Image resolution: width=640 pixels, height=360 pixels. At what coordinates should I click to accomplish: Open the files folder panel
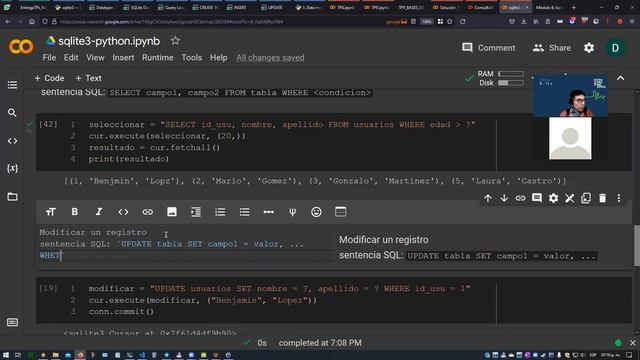(x=12, y=197)
